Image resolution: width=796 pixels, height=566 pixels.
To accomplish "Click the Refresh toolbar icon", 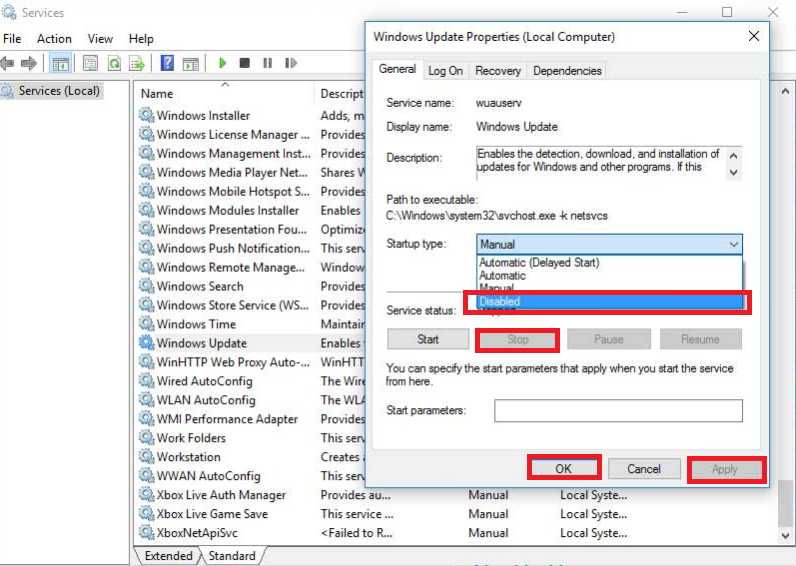I will (114, 63).
